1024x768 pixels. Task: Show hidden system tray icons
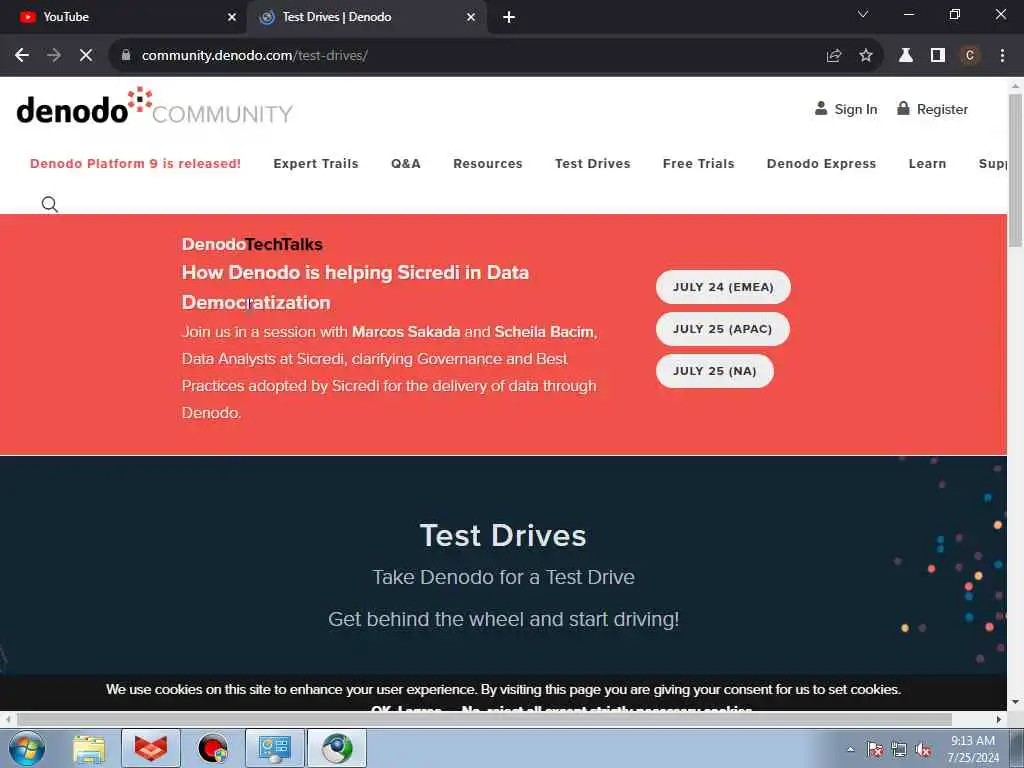click(x=850, y=750)
